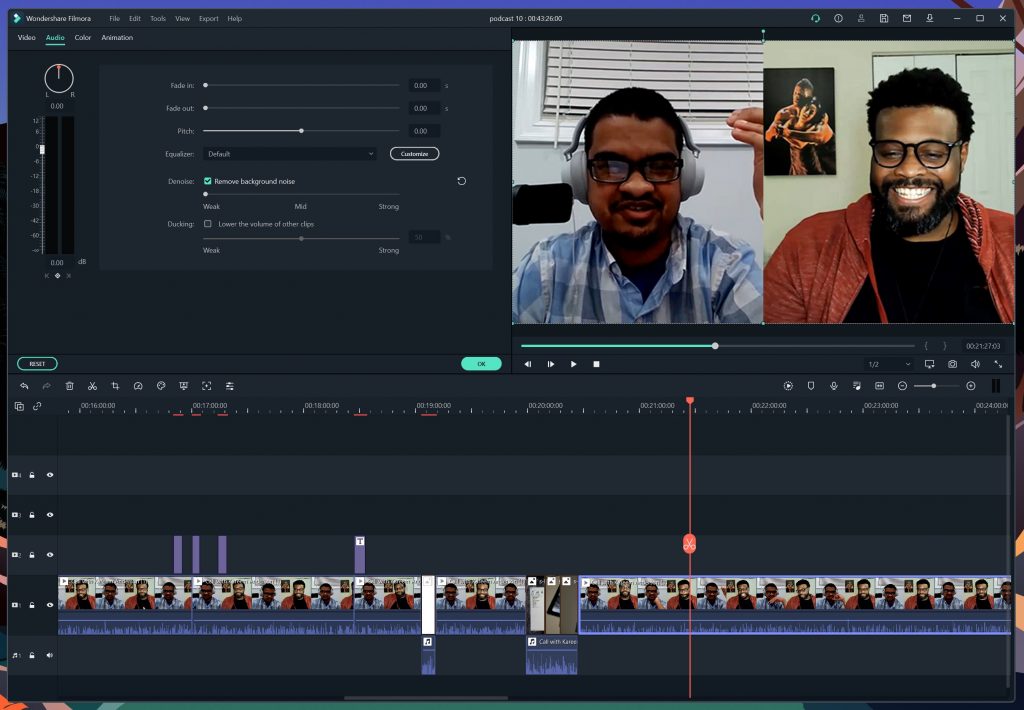This screenshot has height=710, width=1024.
Task: Select the Crop tool icon
Action: [115, 386]
